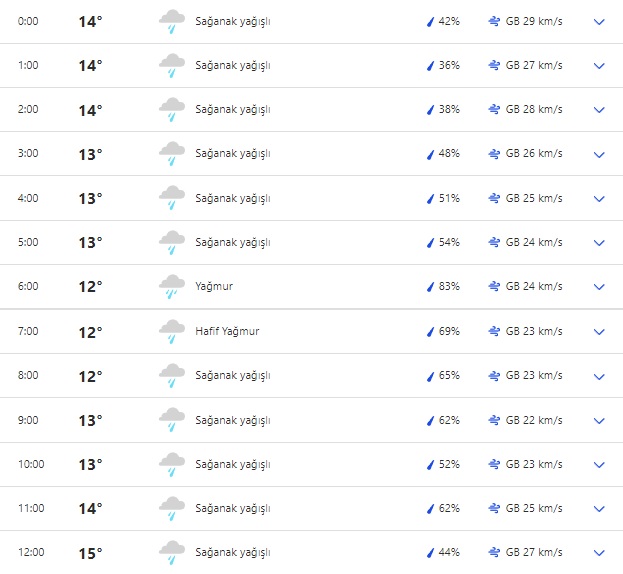Image resolution: width=623 pixels, height=574 pixels.
Task: Click the Yağmur label at 6:00
Action: click(x=214, y=287)
